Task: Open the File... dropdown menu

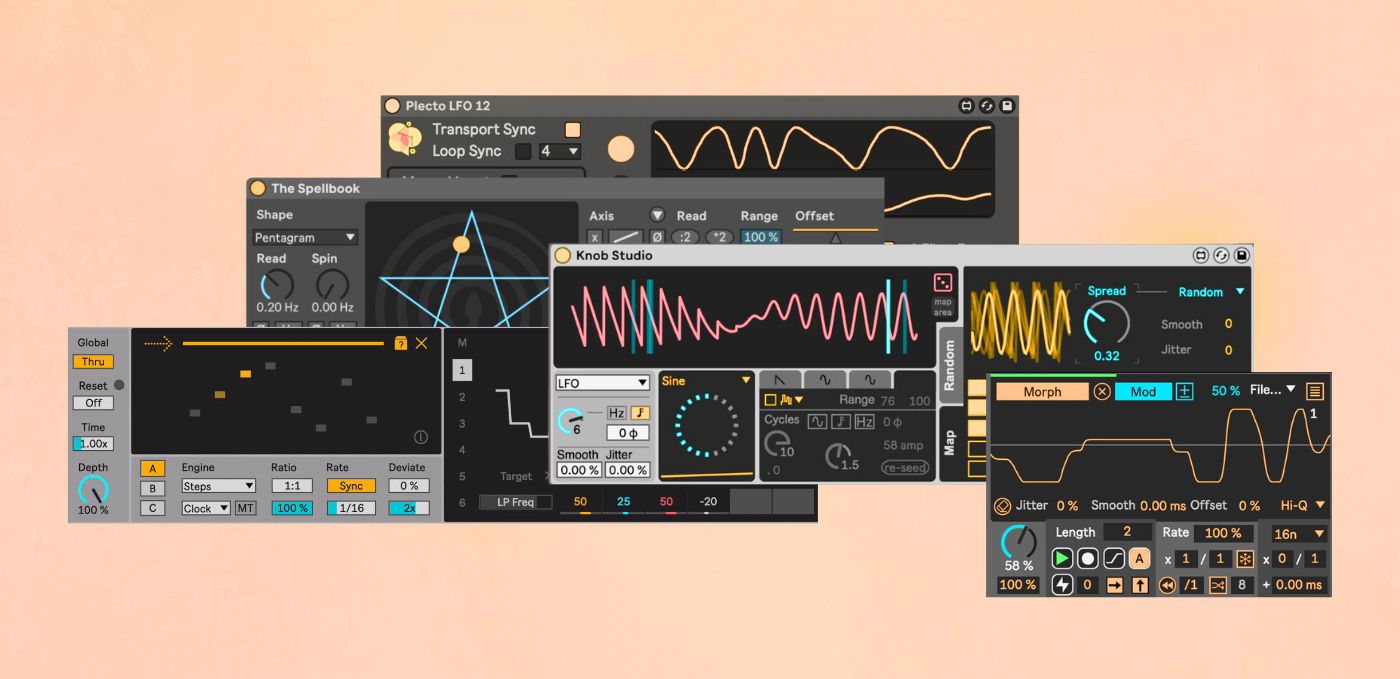Action: 1272,390
